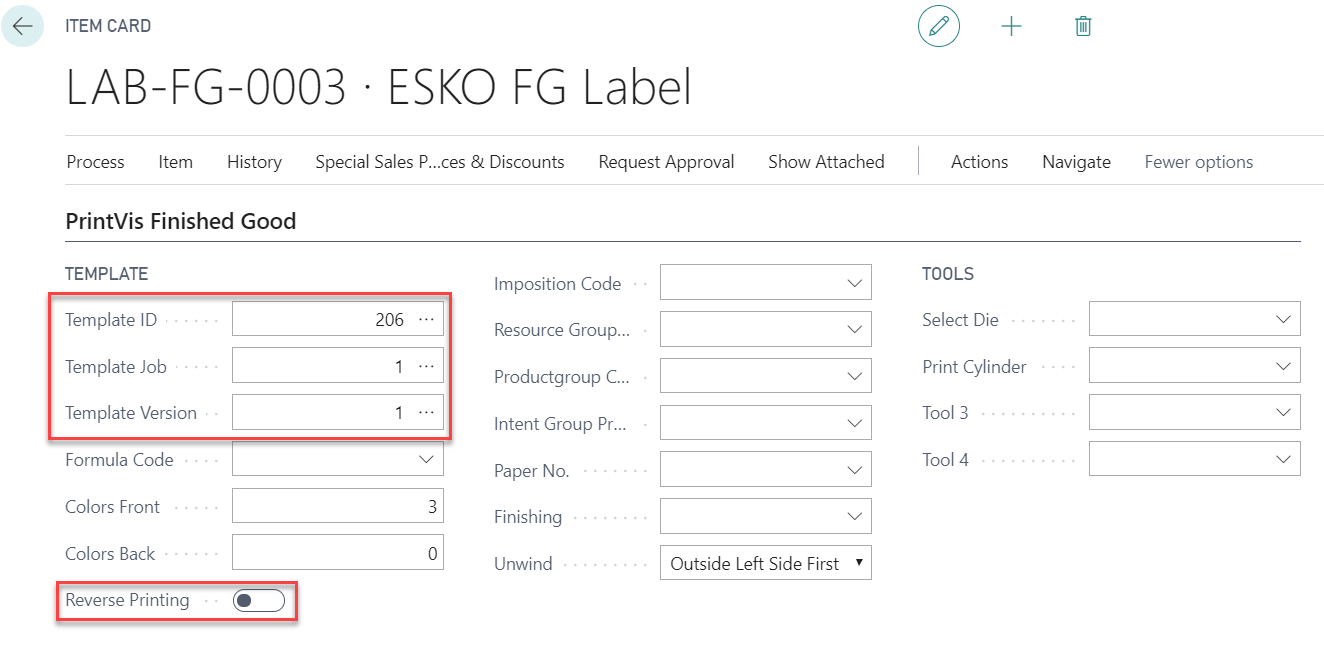Click the trash can delete icon

(1082, 26)
